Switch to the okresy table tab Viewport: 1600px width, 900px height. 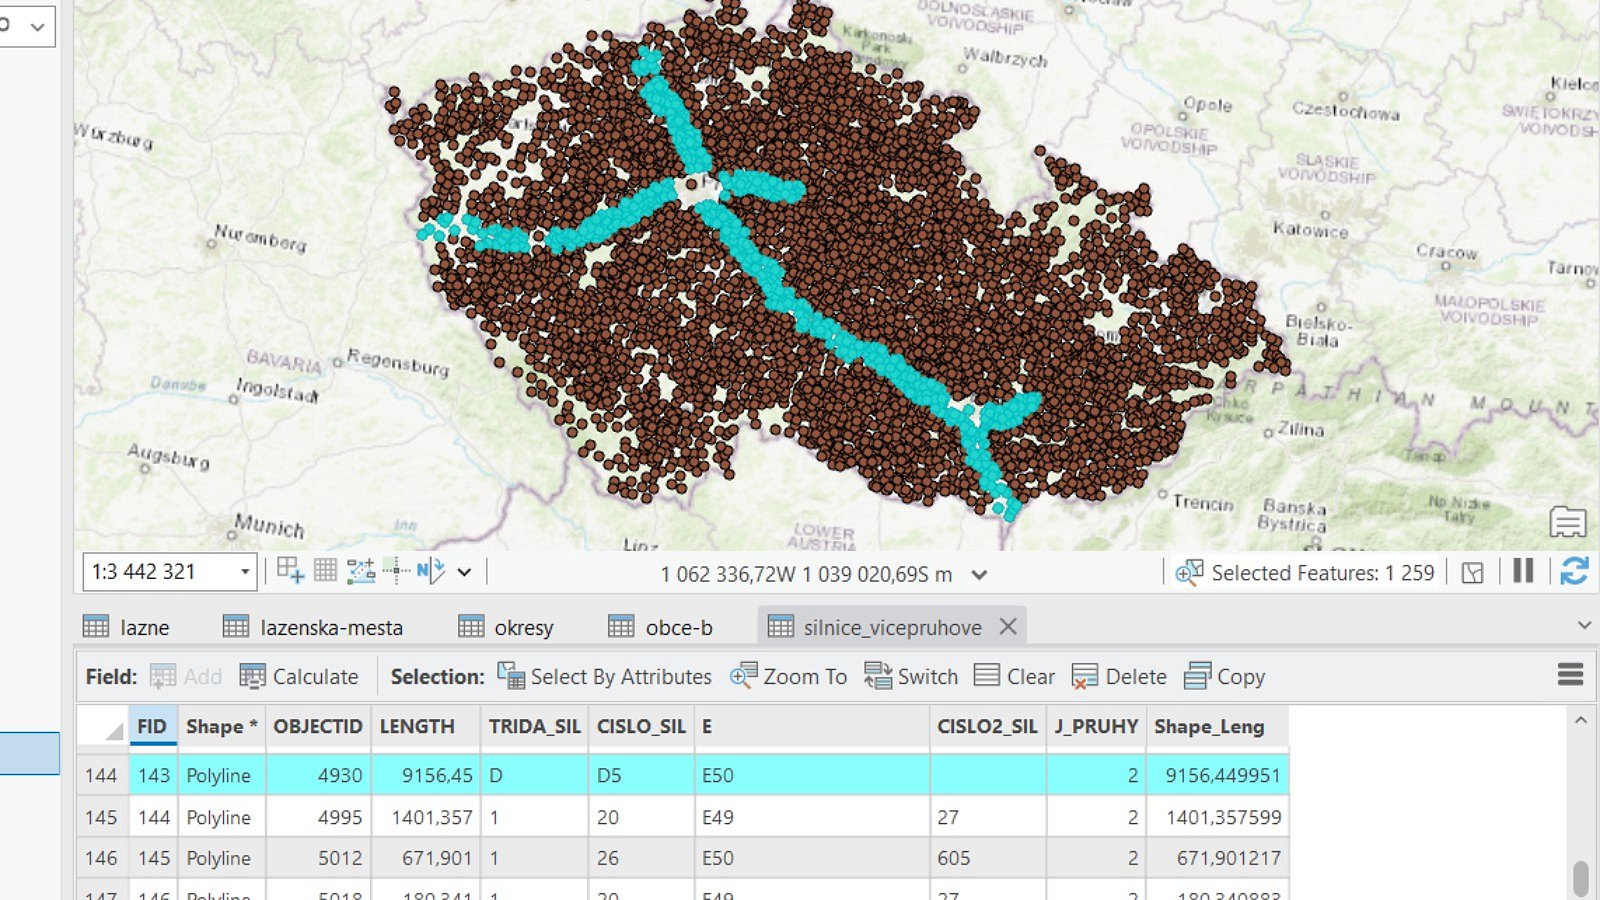coord(506,627)
